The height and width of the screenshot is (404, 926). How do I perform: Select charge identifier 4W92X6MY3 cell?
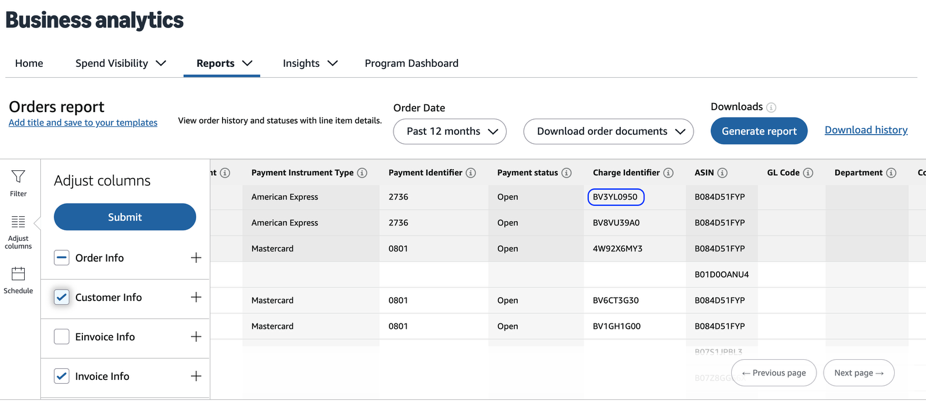(x=617, y=249)
